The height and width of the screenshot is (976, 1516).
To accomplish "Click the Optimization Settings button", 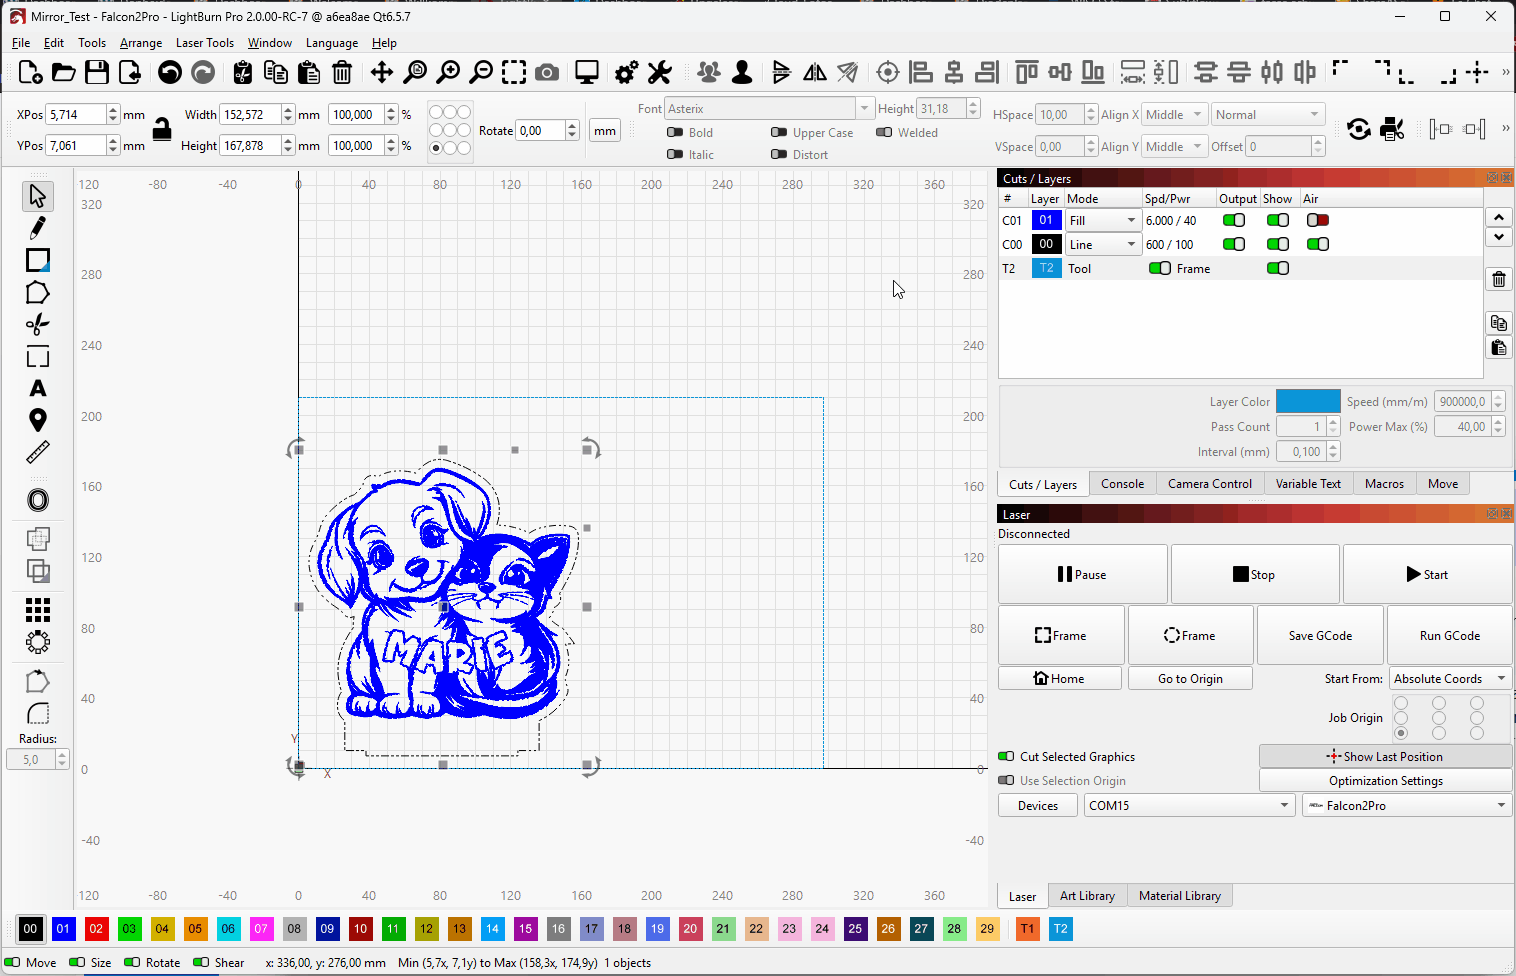I will click(1386, 780).
